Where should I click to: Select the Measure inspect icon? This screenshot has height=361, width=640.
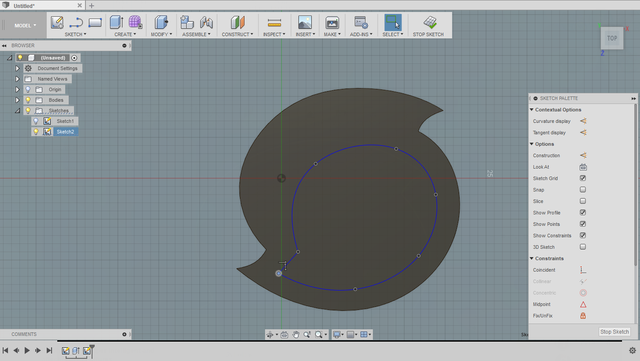pyautogui.click(x=274, y=22)
